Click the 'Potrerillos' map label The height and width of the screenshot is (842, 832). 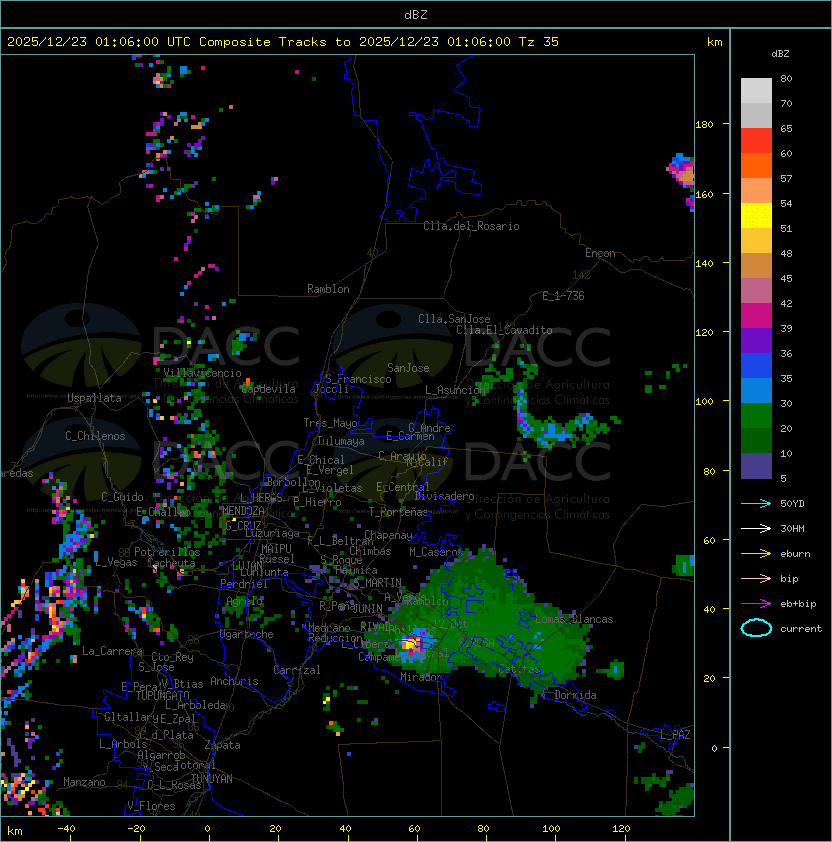pyautogui.click(x=167, y=552)
